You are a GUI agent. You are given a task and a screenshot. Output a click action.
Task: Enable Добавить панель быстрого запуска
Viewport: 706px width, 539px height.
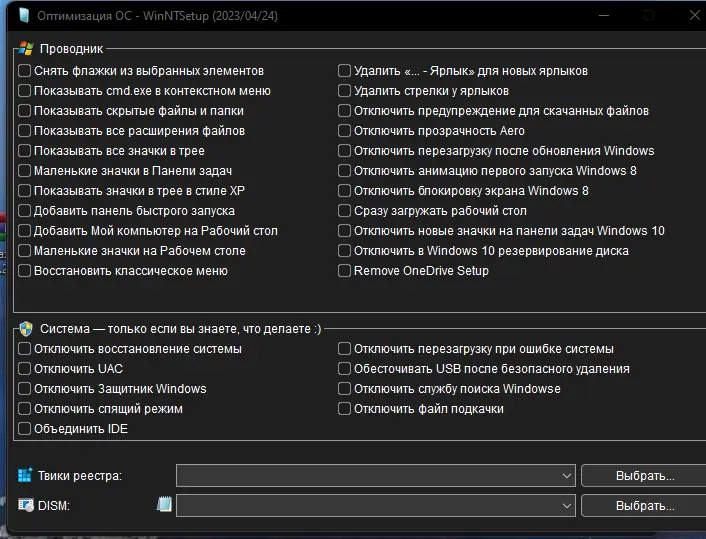[24, 211]
